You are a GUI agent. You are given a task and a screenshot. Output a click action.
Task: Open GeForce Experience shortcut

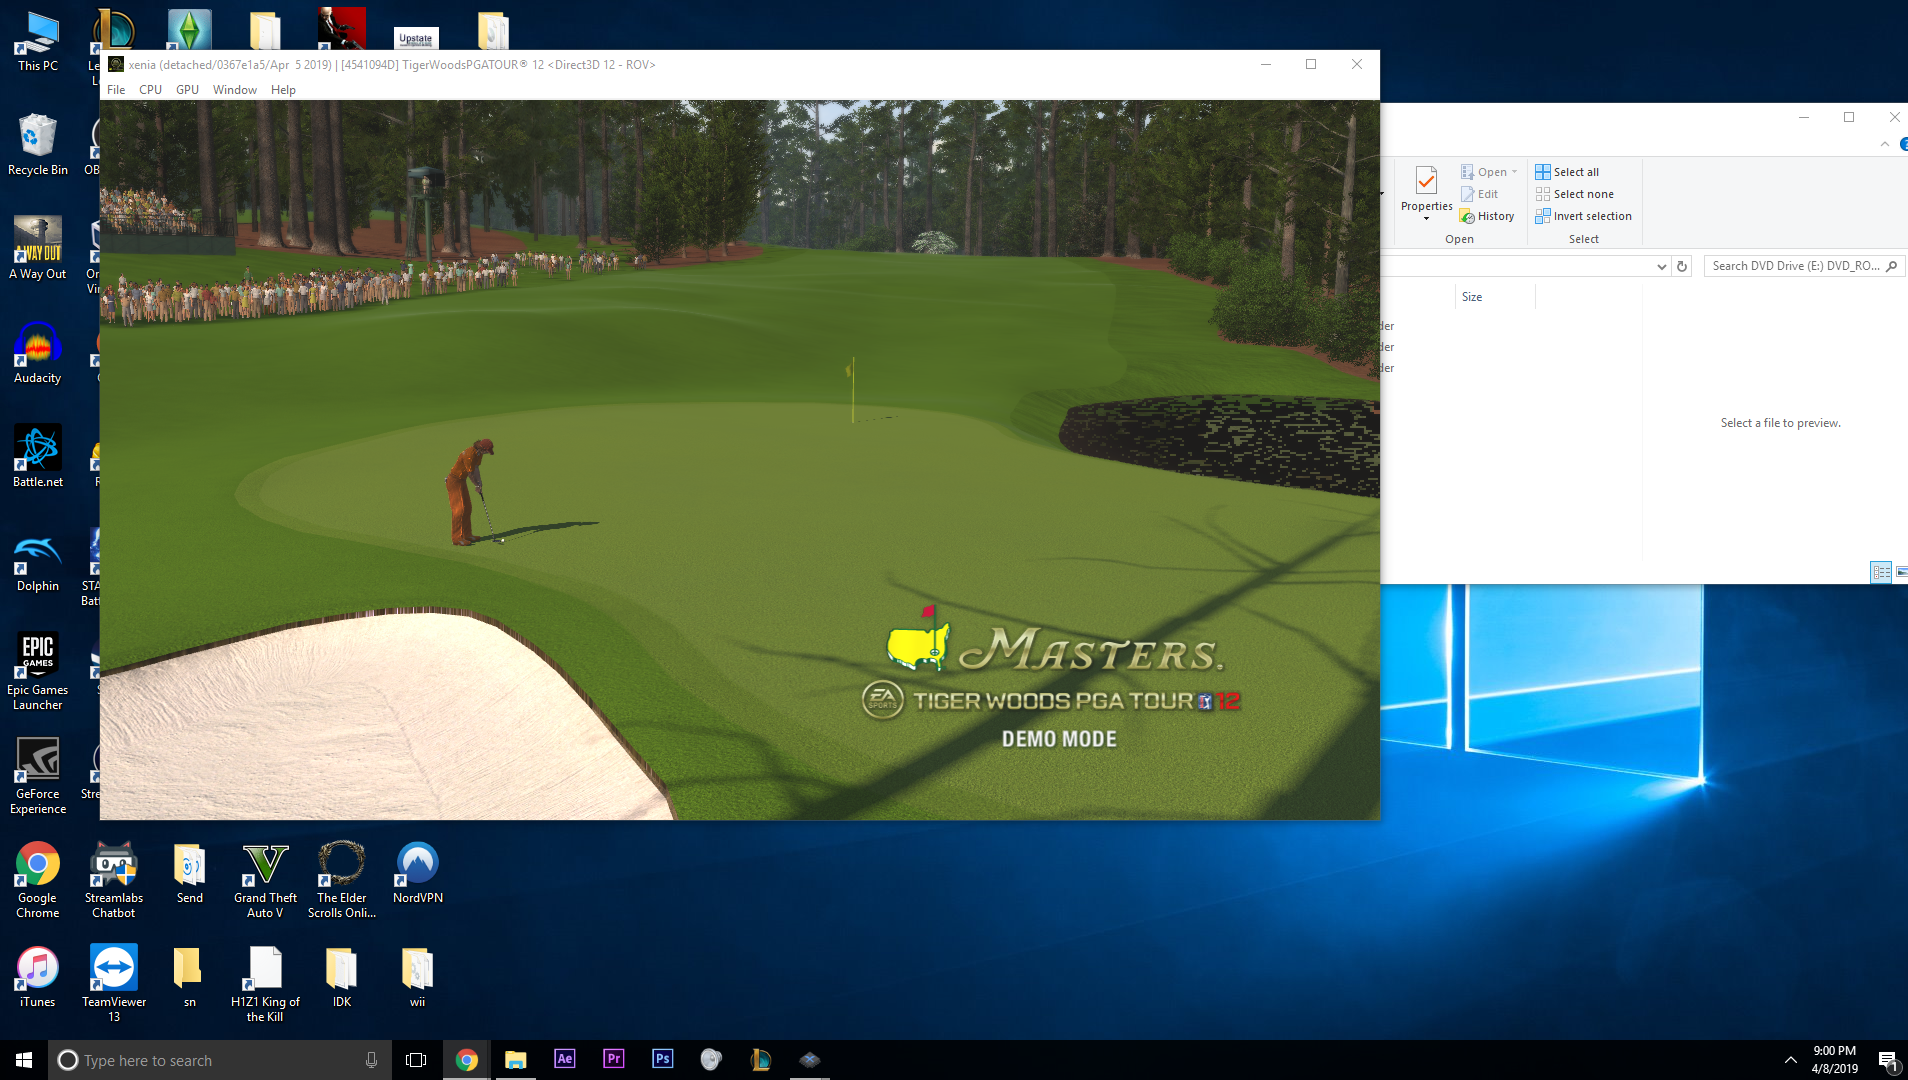38,775
